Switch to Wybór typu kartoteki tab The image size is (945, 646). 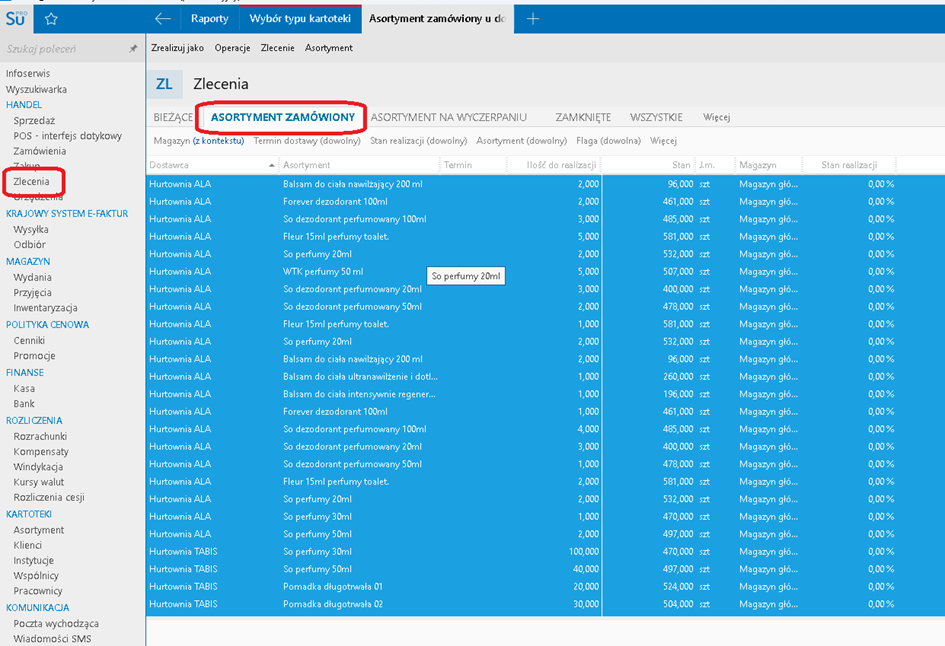click(299, 18)
